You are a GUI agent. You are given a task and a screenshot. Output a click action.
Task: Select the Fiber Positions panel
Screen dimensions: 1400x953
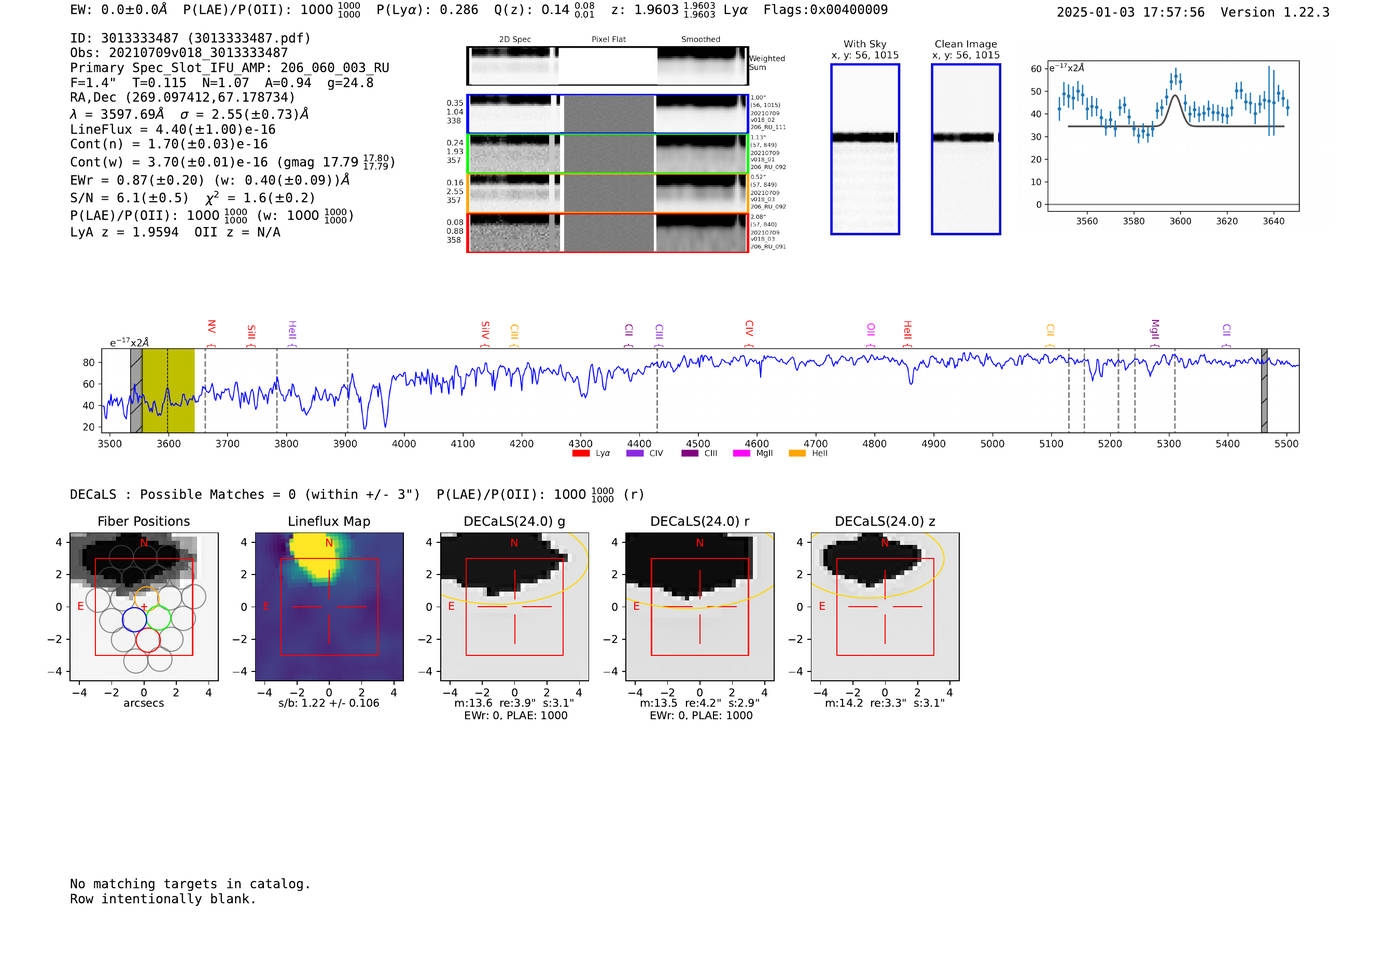(x=144, y=606)
